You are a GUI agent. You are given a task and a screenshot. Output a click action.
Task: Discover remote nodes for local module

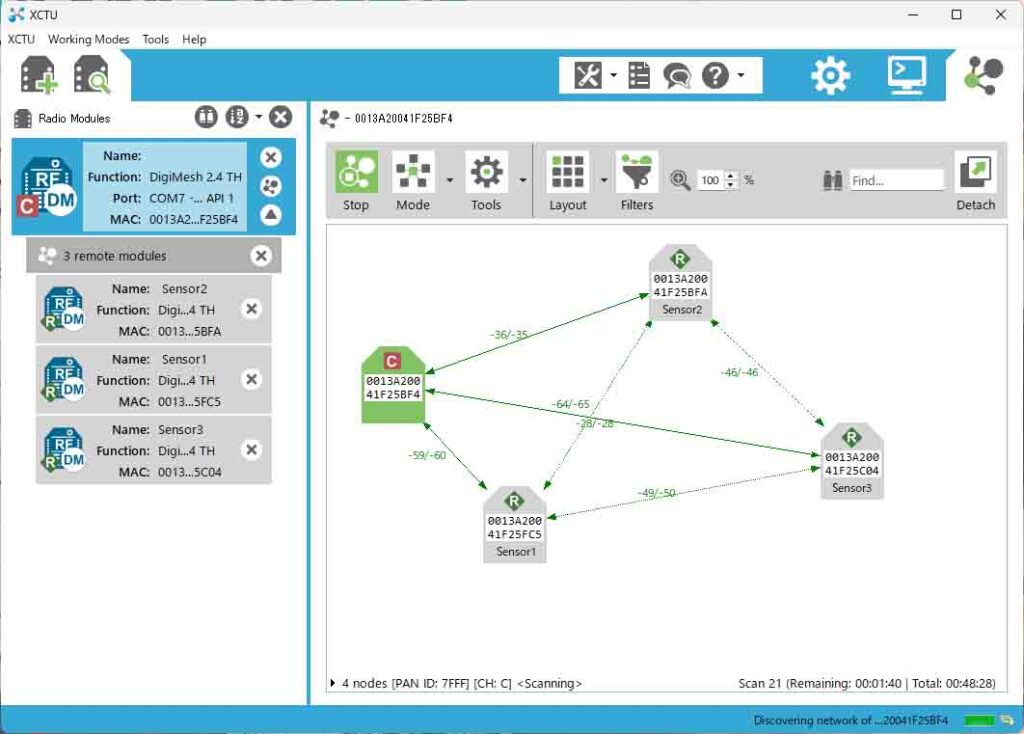pos(270,186)
